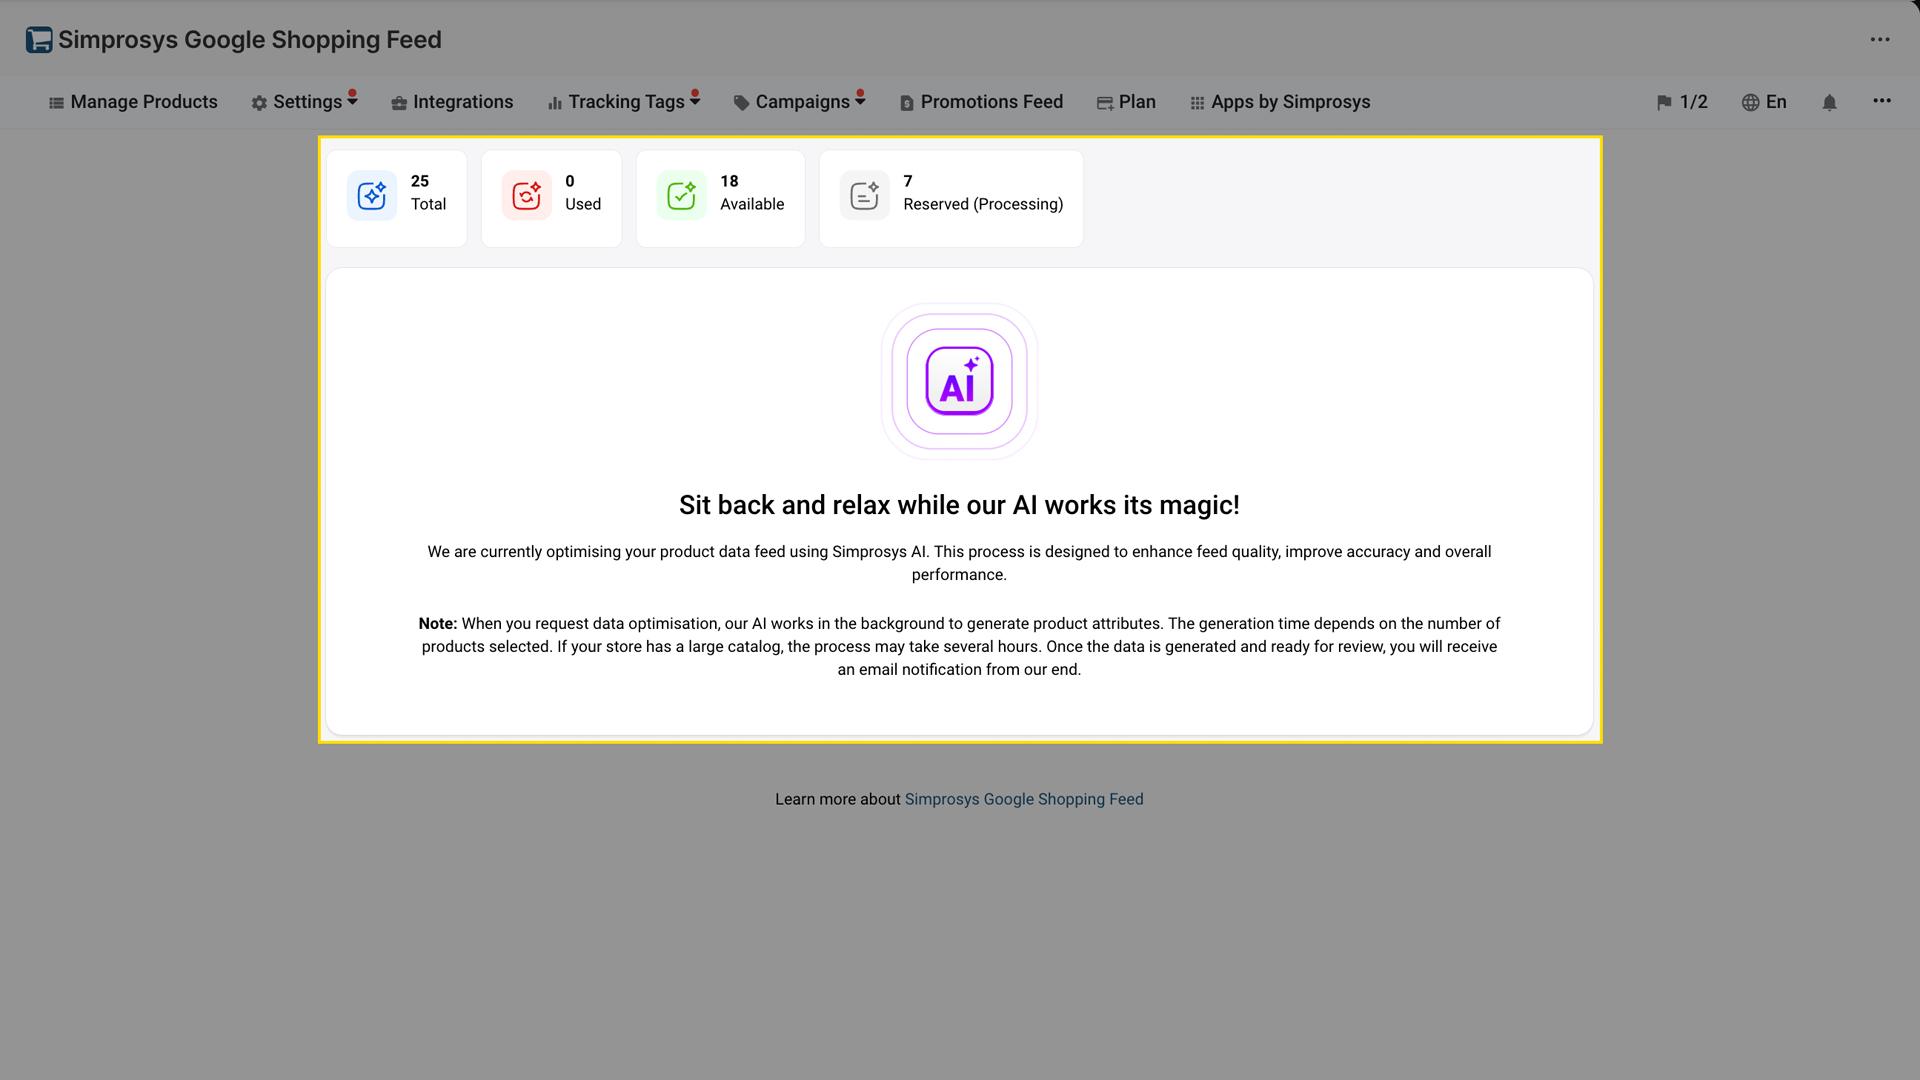Click the grey Reserved (Processing) icon
The image size is (1920, 1080).
point(865,195)
